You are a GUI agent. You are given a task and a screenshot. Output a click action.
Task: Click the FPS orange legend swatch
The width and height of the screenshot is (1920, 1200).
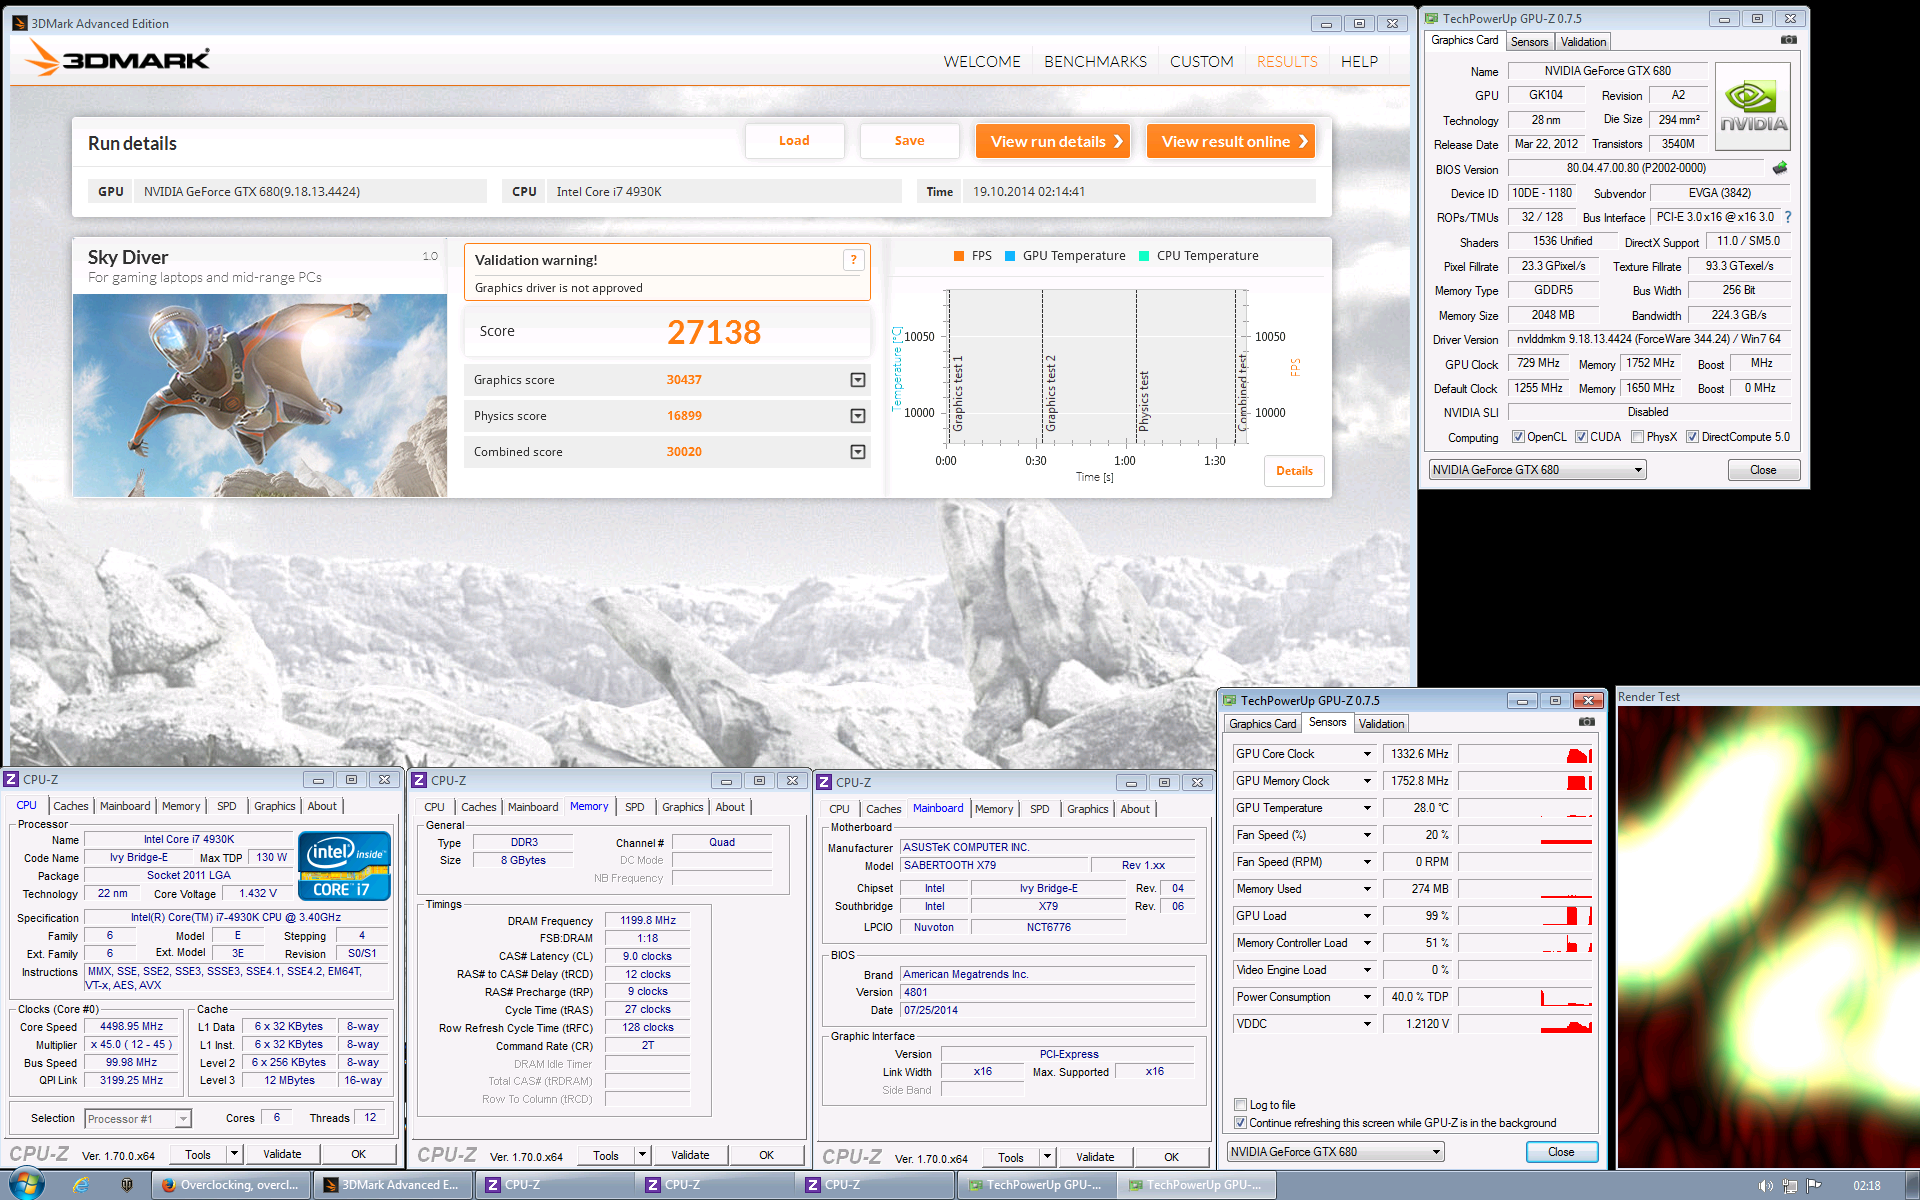(959, 256)
